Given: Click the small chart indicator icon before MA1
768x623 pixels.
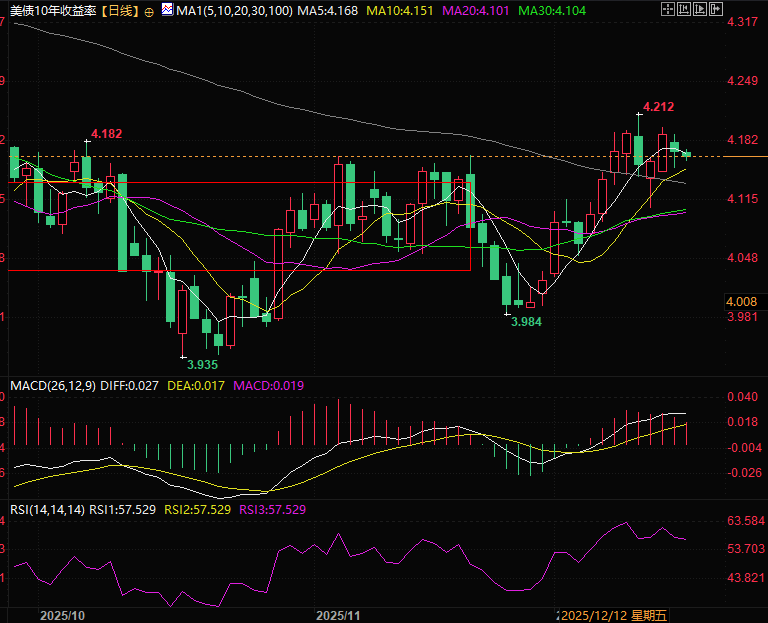Looking at the screenshot, I should click(x=168, y=9).
